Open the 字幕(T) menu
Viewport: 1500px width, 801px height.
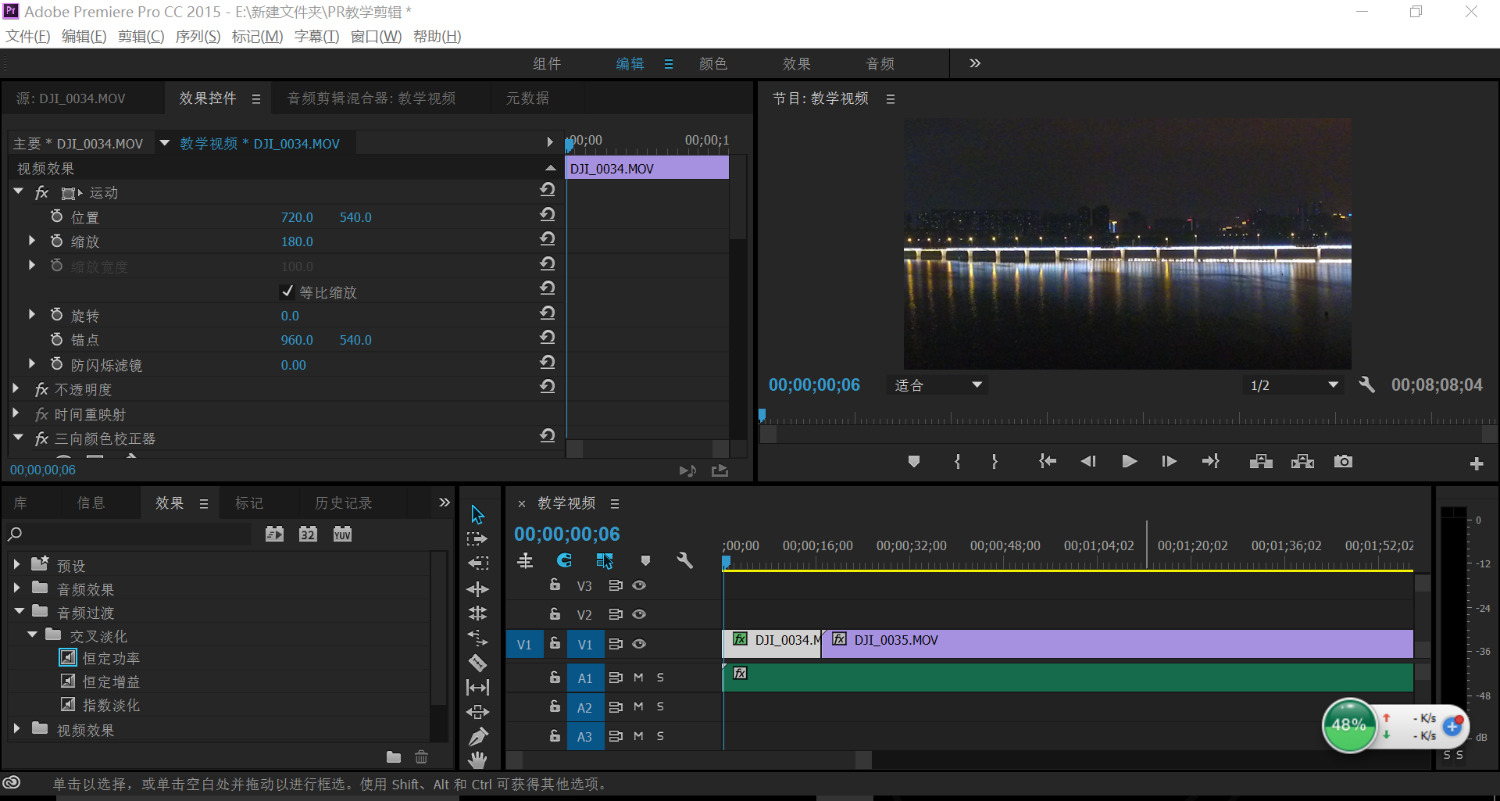(317, 36)
